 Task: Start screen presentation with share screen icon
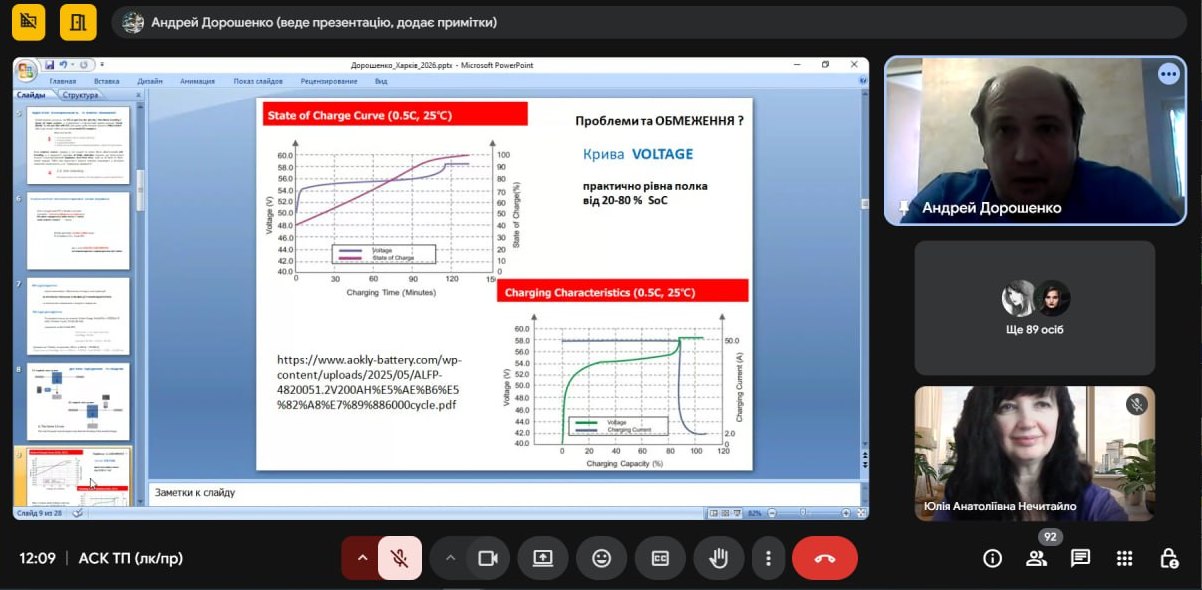click(x=543, y=558)
